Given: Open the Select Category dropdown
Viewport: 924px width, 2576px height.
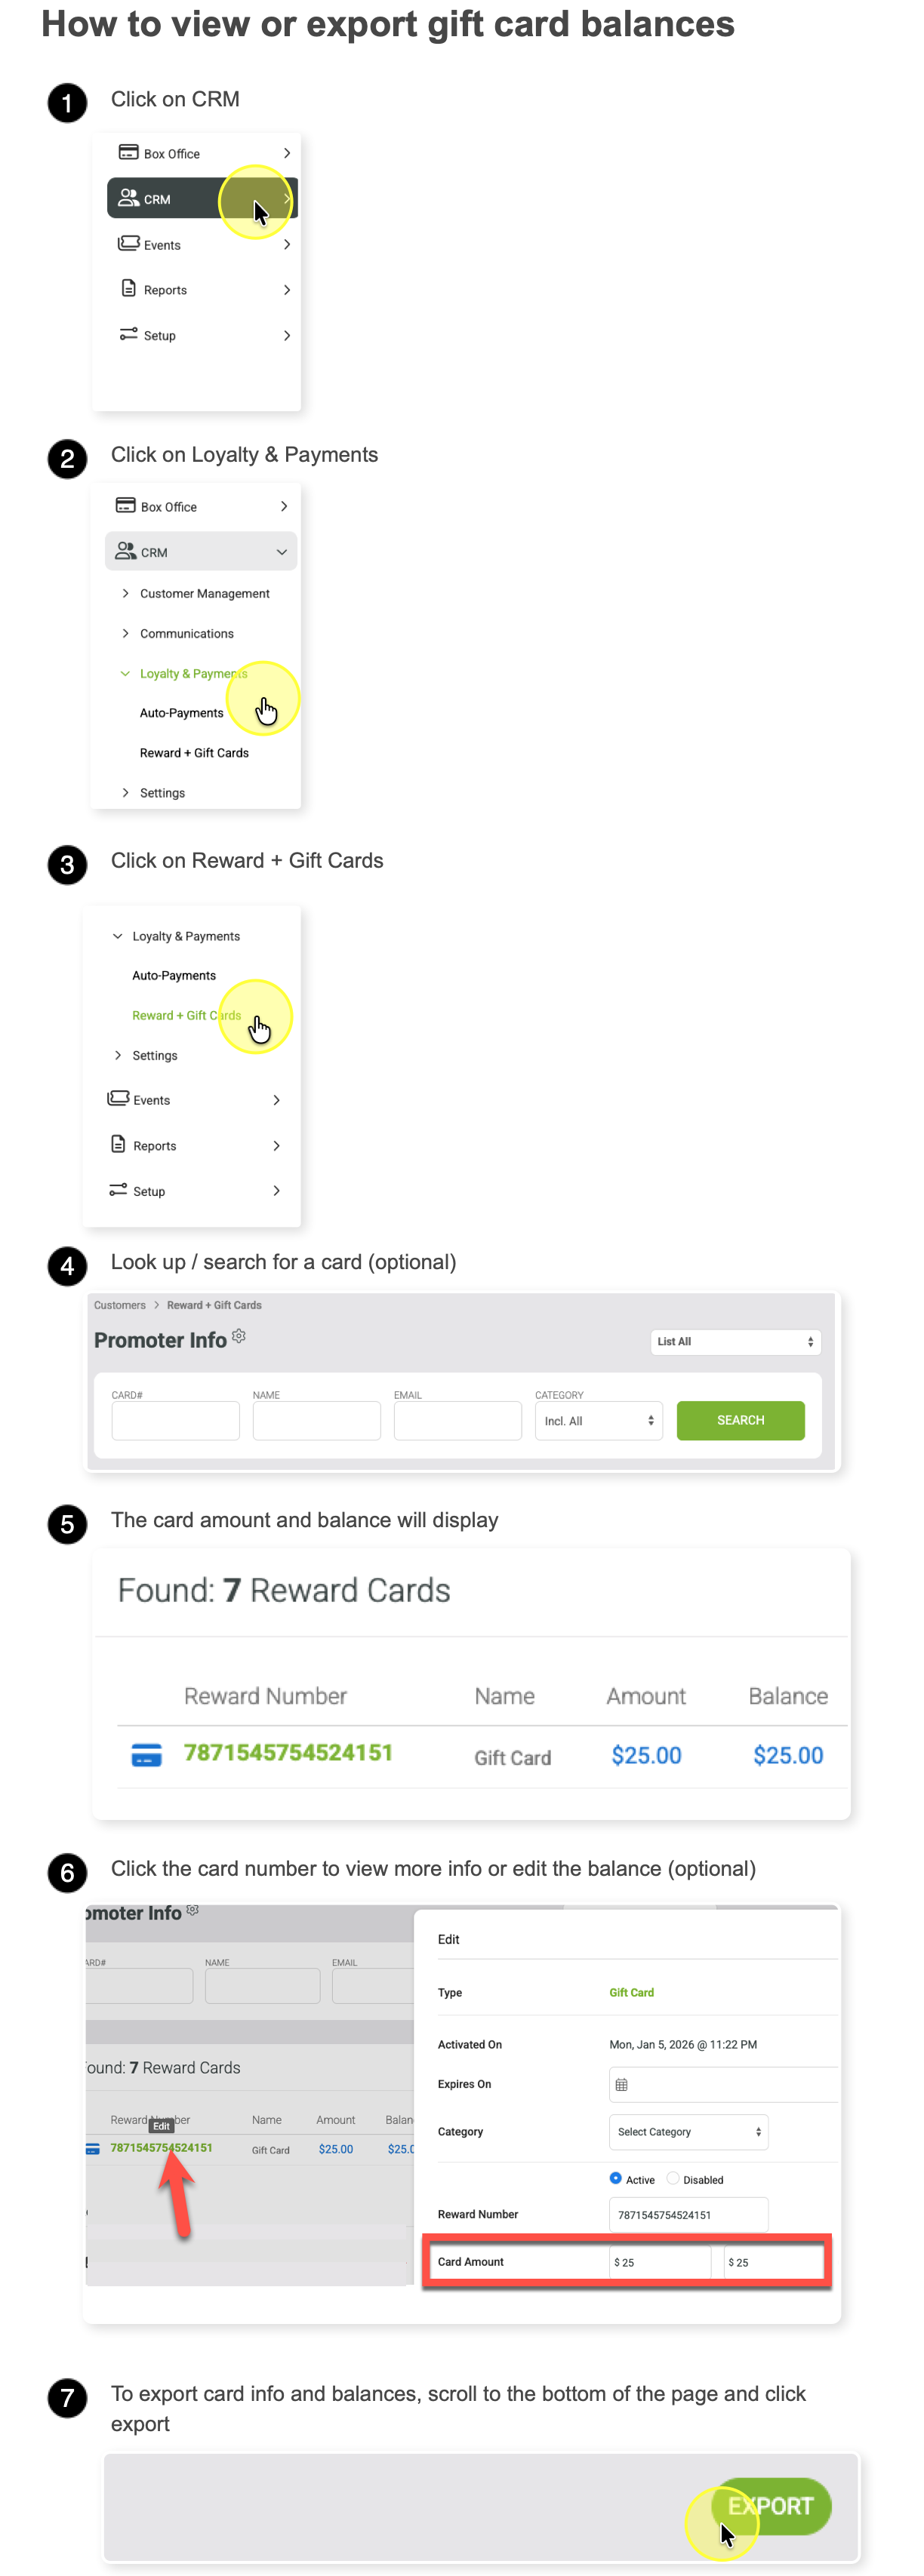Looking at the screenshot, I should click(x=688, y=2132).
